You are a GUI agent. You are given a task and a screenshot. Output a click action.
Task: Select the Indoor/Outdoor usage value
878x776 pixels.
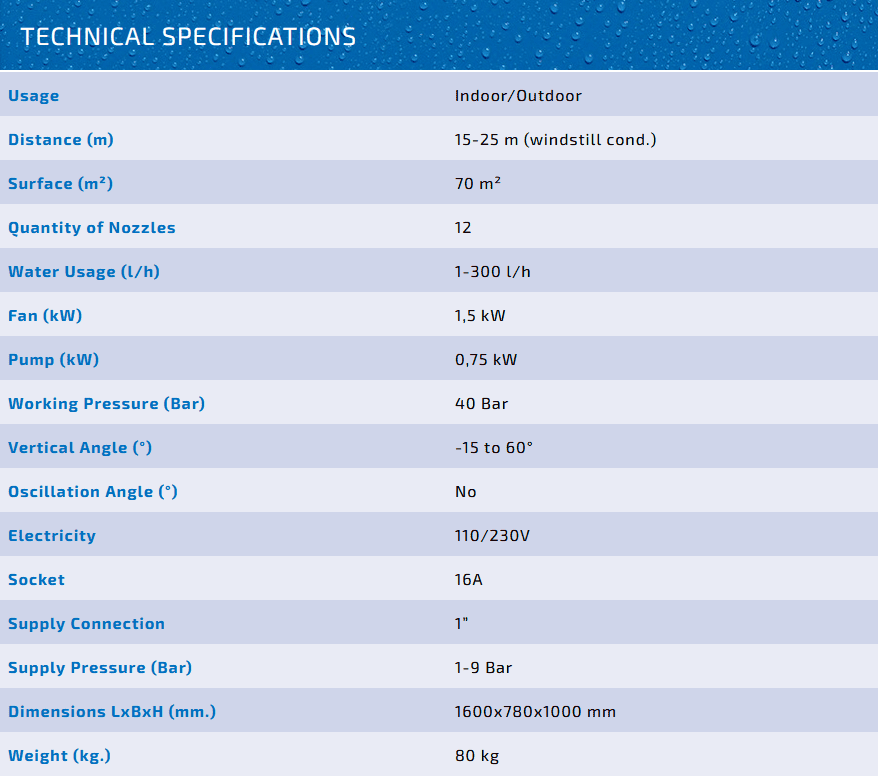pos(518,96)
